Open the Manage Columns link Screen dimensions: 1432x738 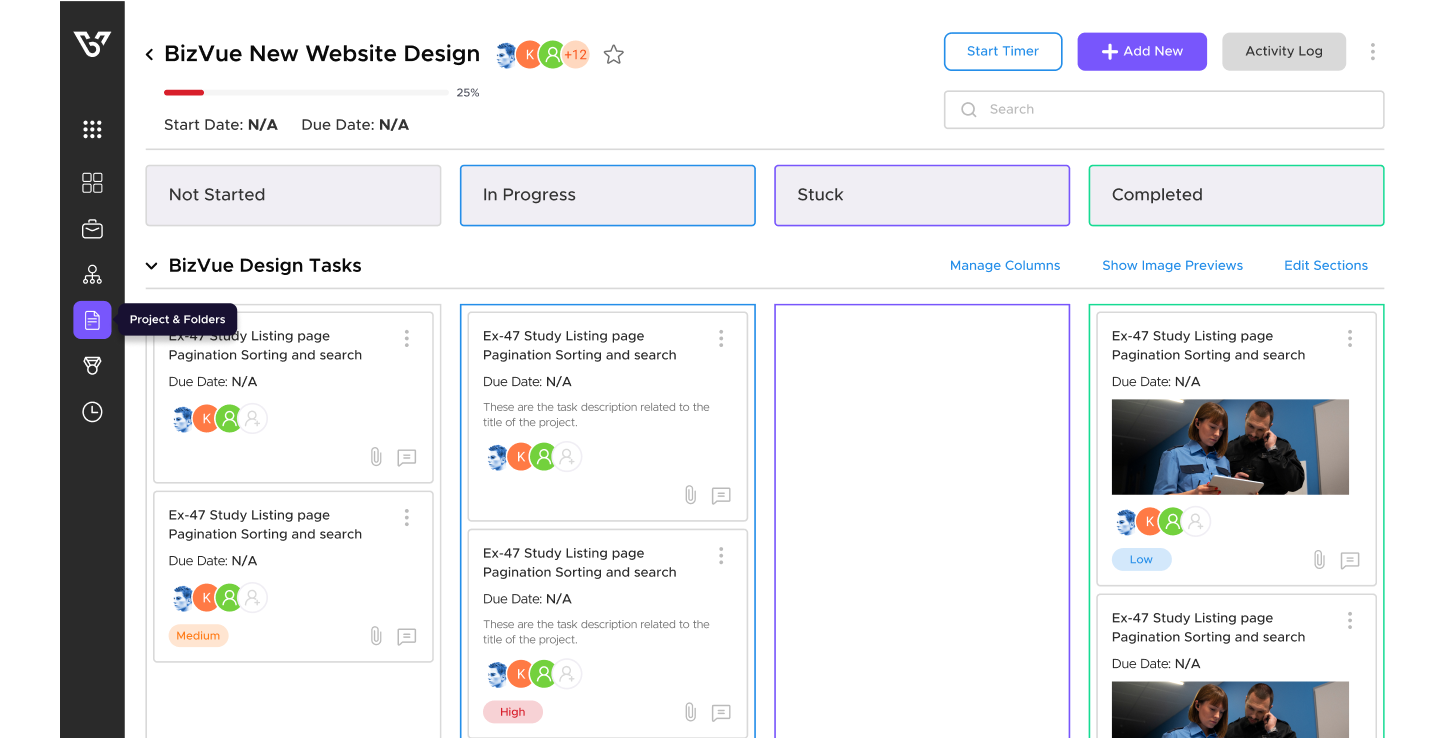coord(1005,265)
